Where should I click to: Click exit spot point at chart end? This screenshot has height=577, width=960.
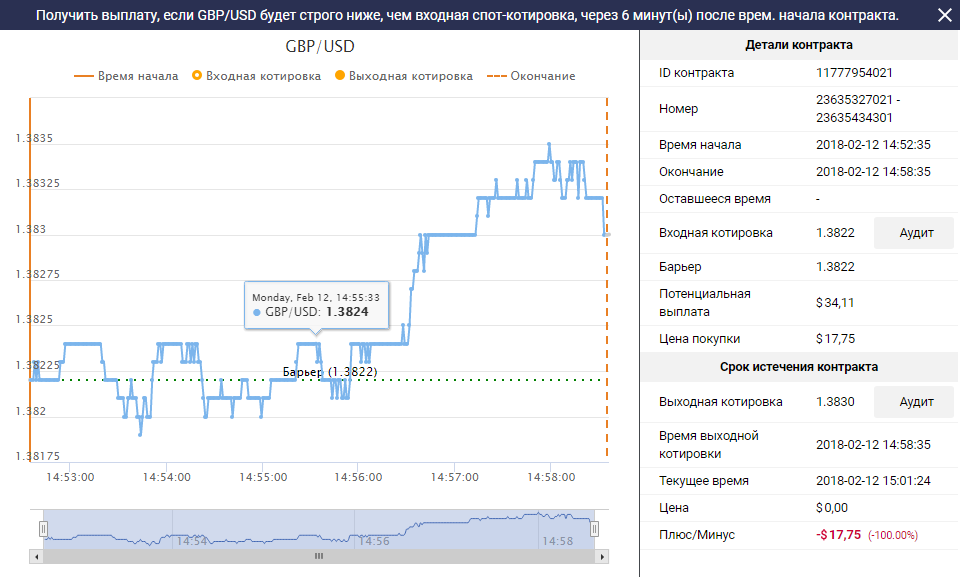[606, 235]
